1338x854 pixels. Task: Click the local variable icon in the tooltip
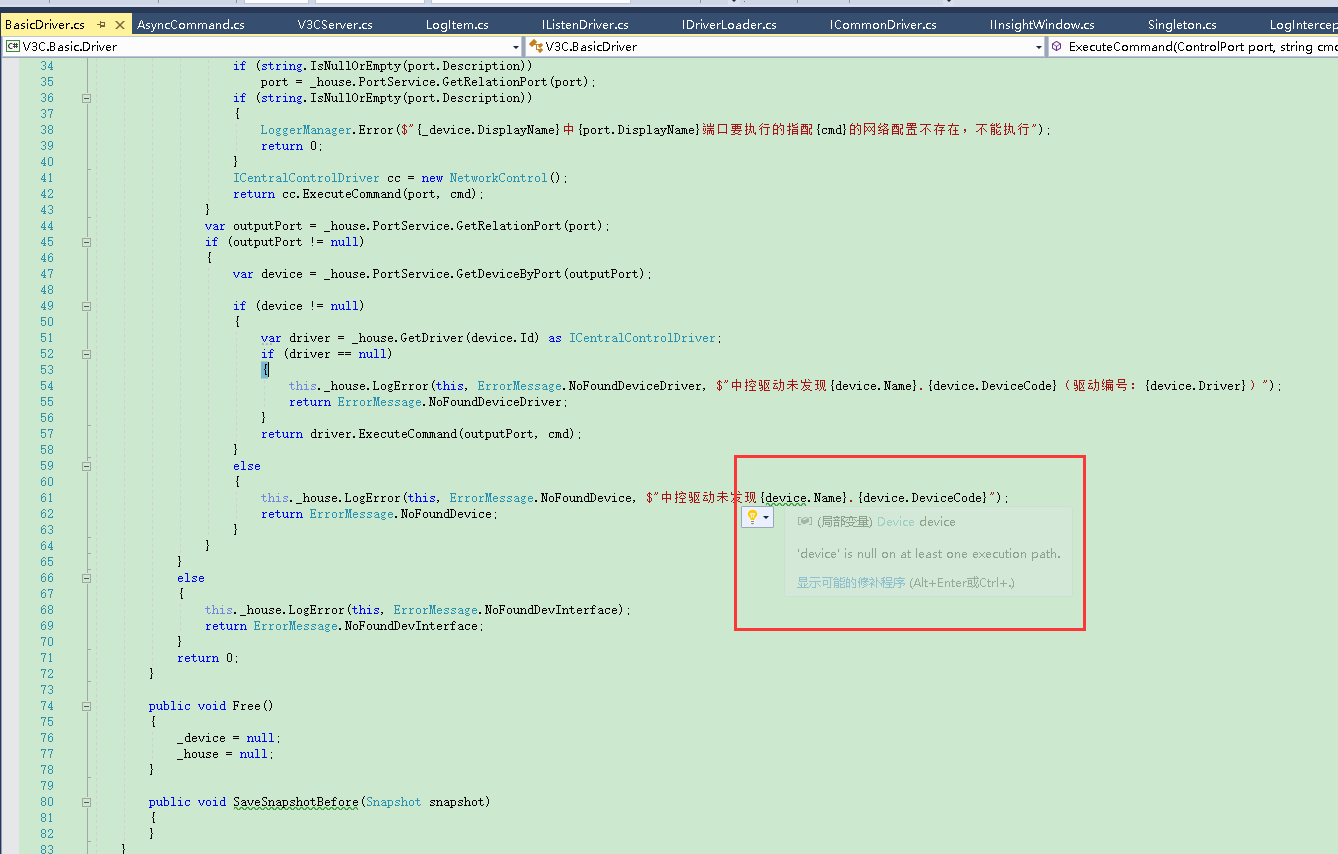[804, 522]
